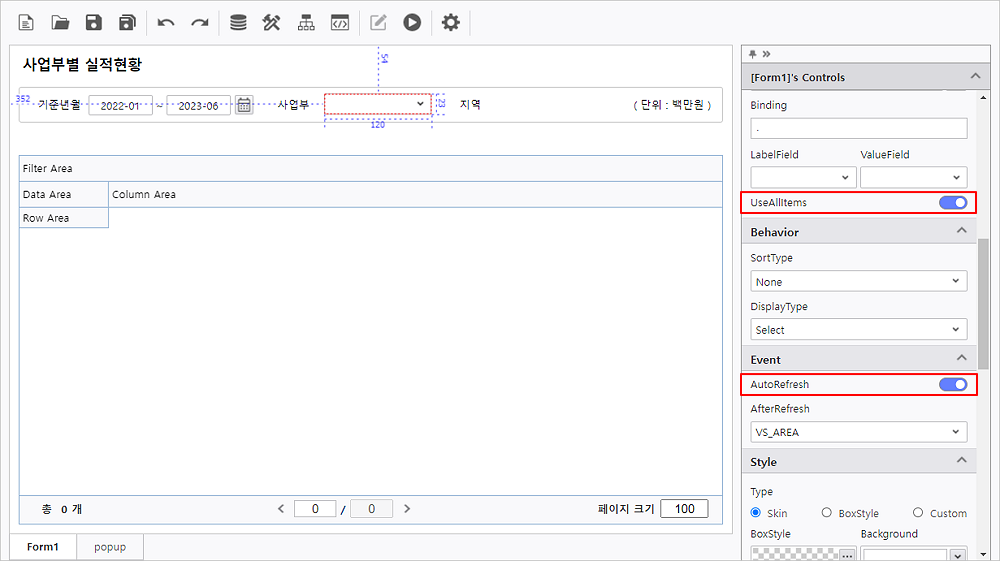Screen dimensions: 1000x561
Task: Open the database dataset manager icon
Action: click(238, 22)
